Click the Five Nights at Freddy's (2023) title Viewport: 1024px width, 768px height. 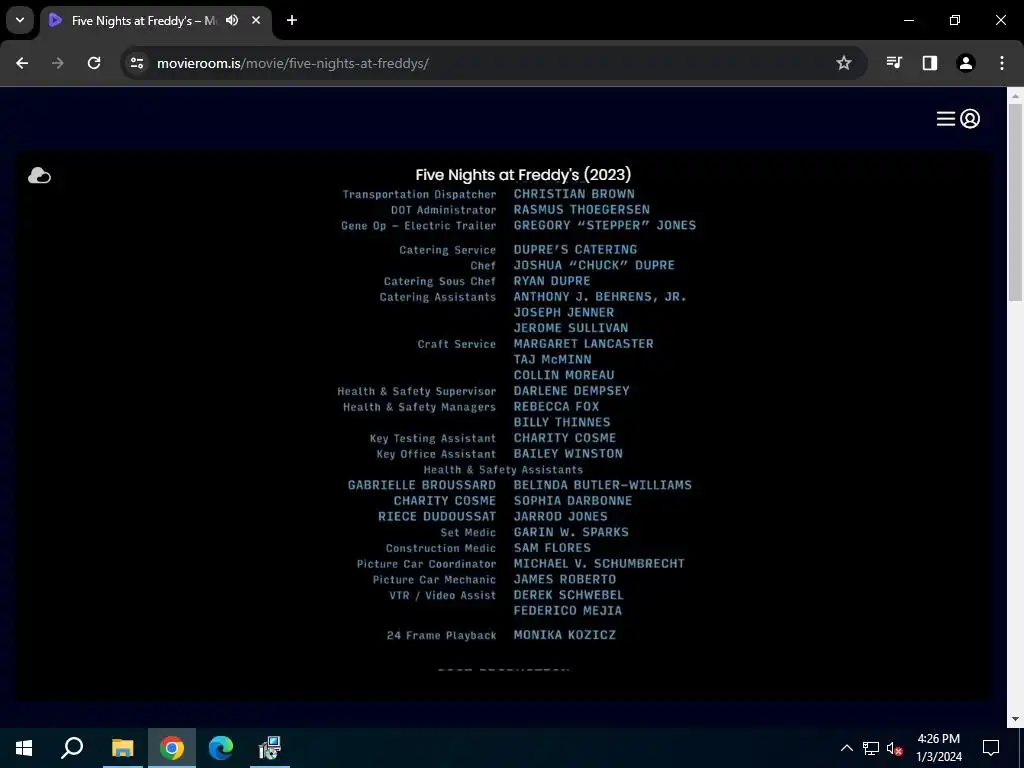click(523, 174)
